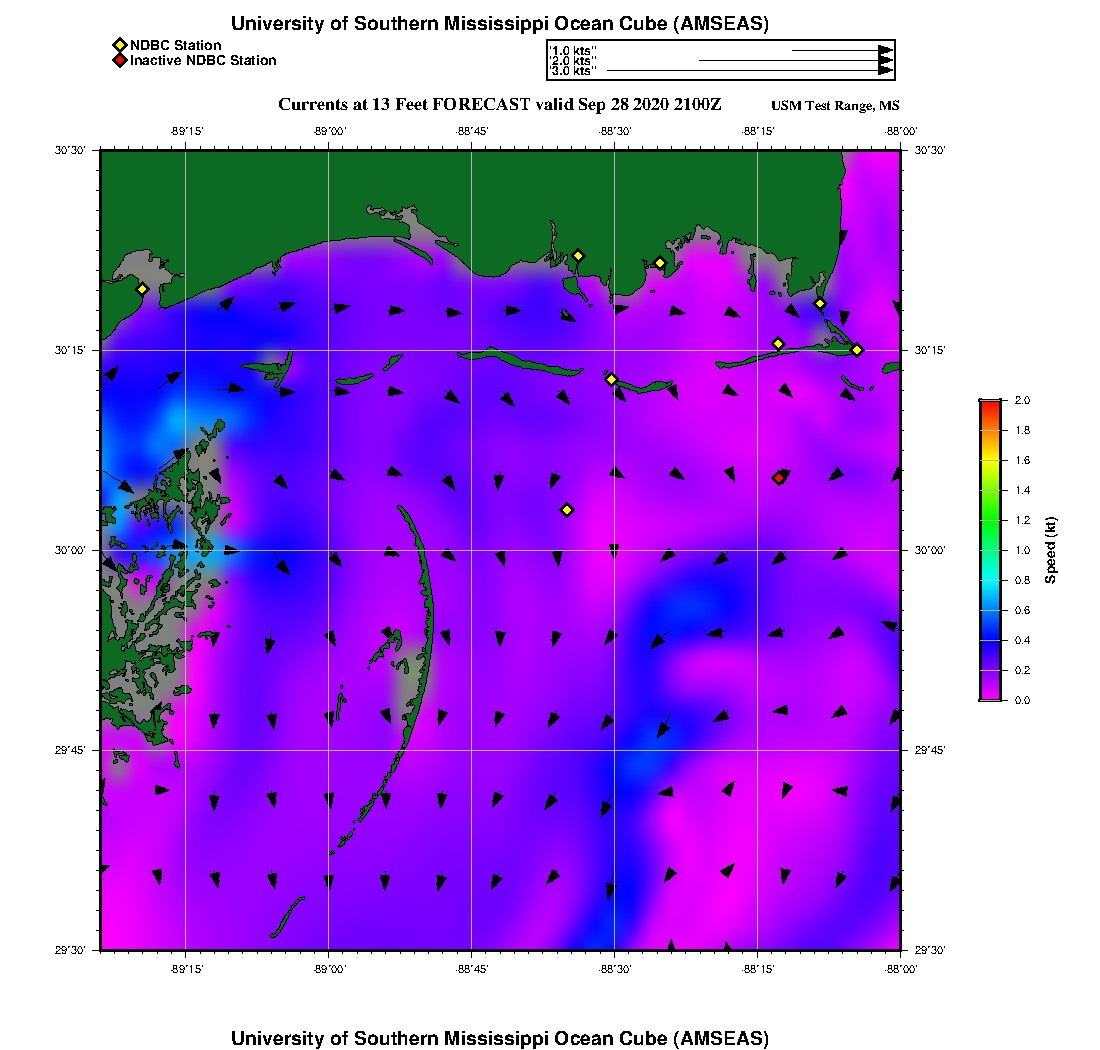1100x1050 pixels.
Task: Click the 'NDBC Station' legend text
Action: [x=176, y=45]
